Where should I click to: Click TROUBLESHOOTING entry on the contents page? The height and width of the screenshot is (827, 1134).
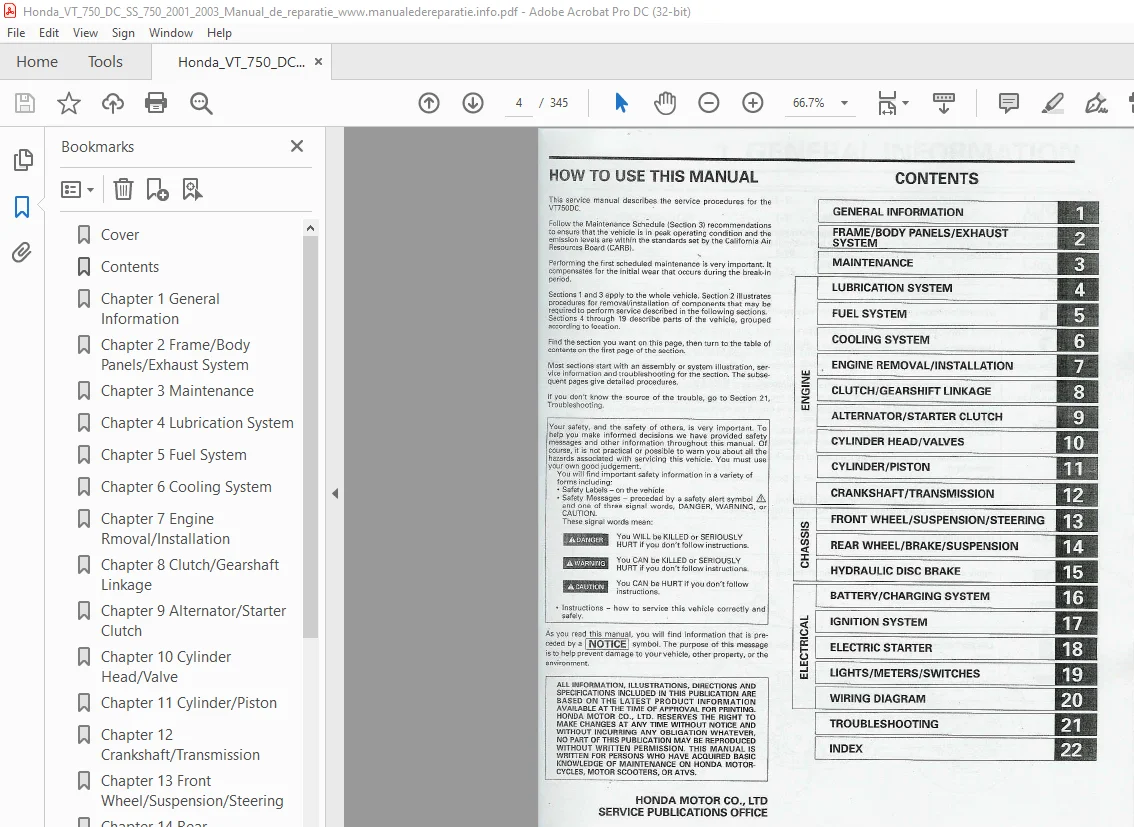[884, 724]
